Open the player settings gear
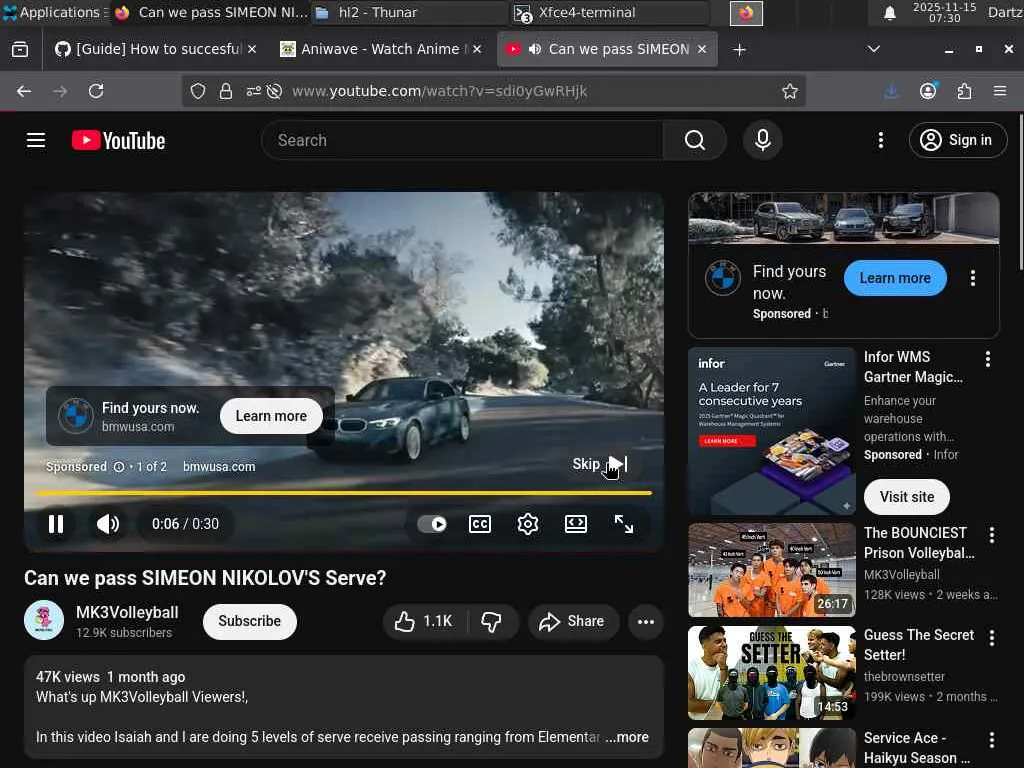The image size is (1024, 768). (528, 524)
